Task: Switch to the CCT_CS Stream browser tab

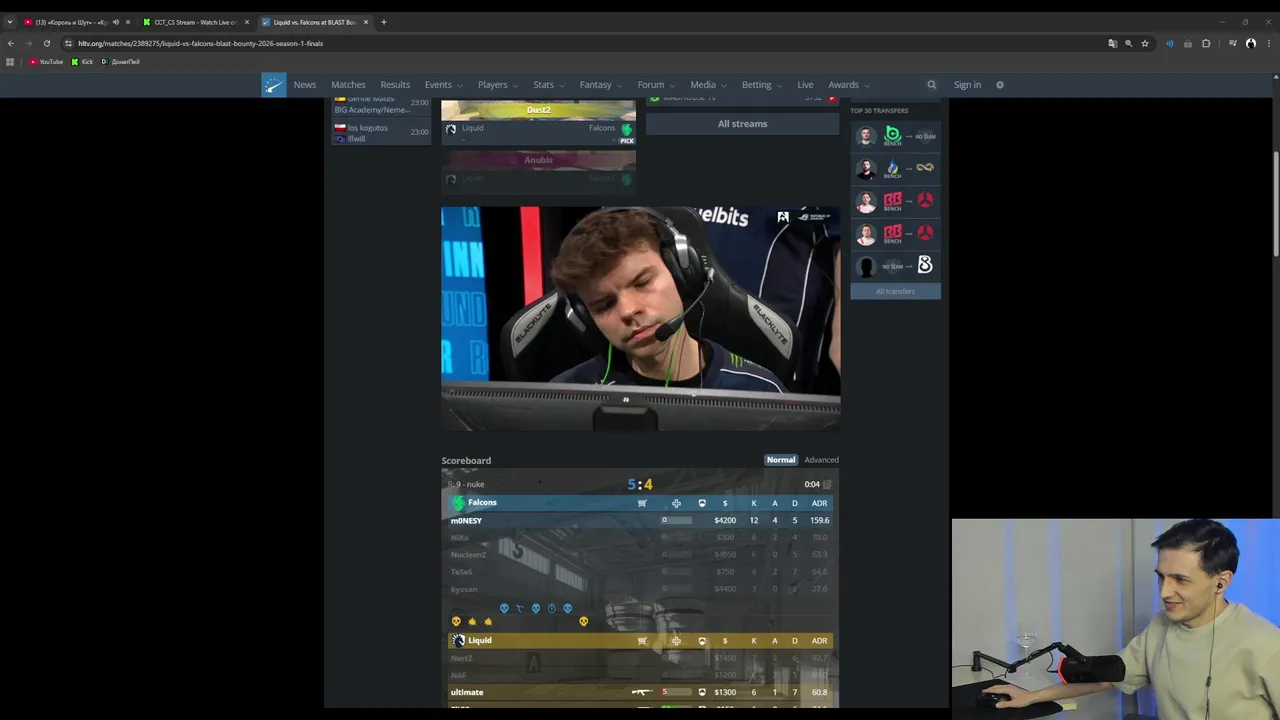Action: (x=195, y=22)
